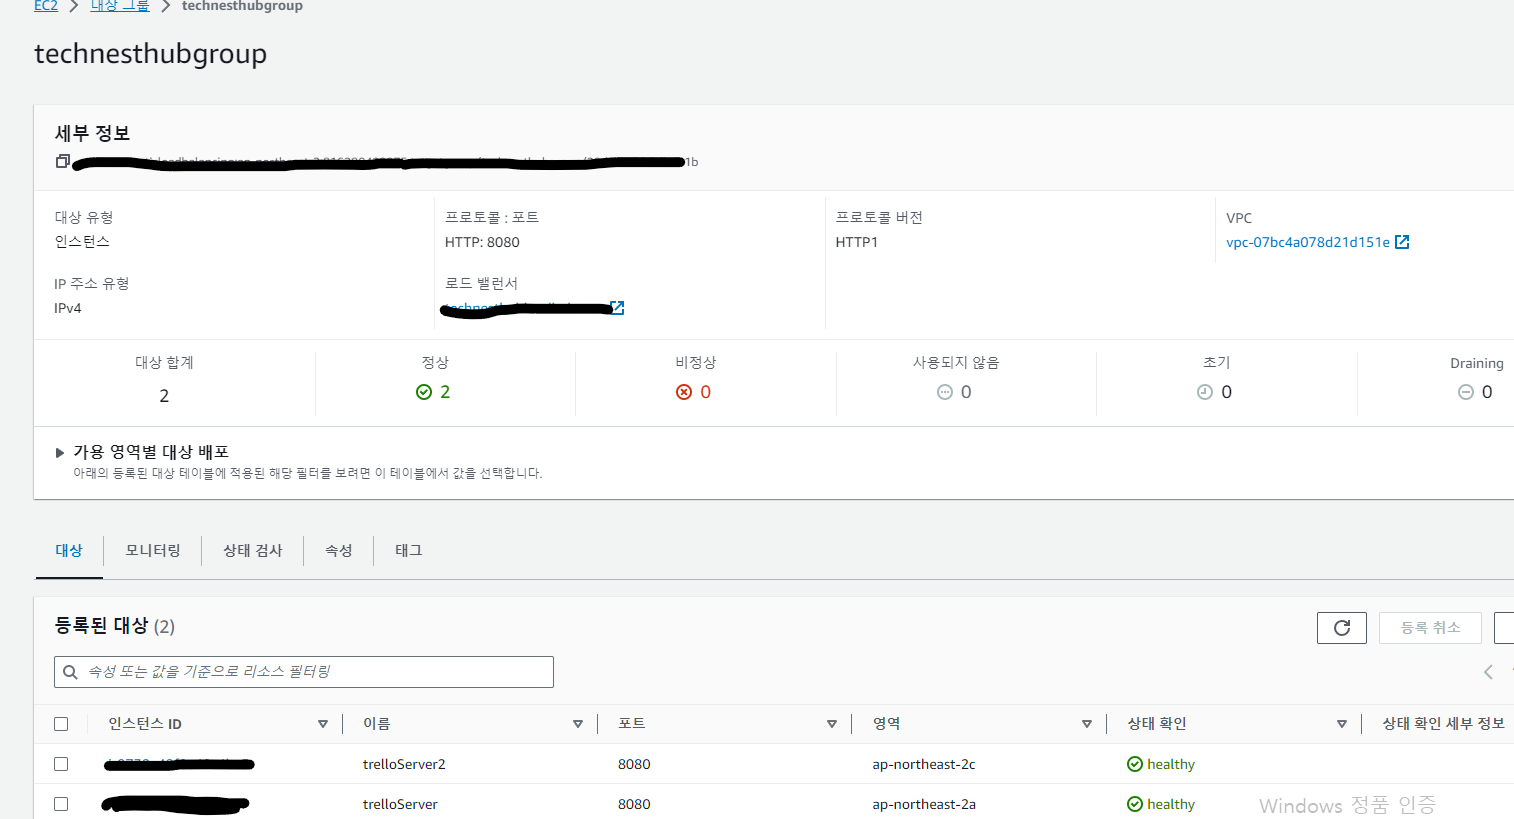Check the trelloServer row checkbox

click(x=61, y=804)
